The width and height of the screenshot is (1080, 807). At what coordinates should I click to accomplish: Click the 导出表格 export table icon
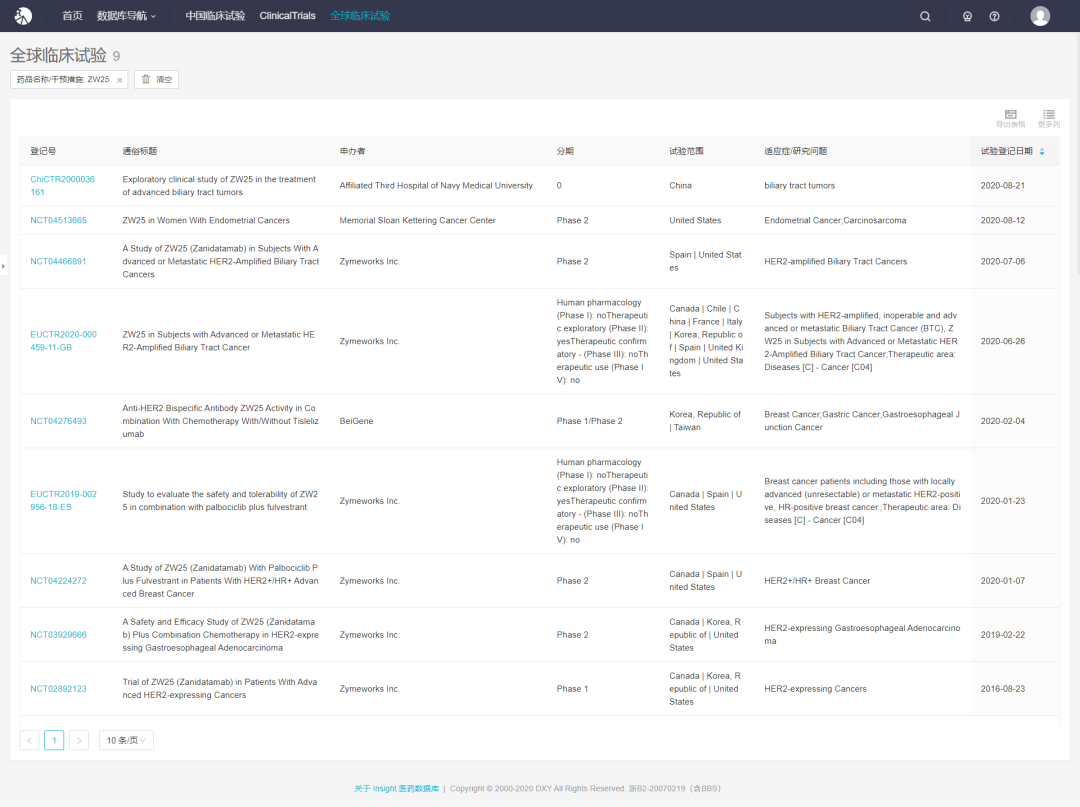point(1010,118)
